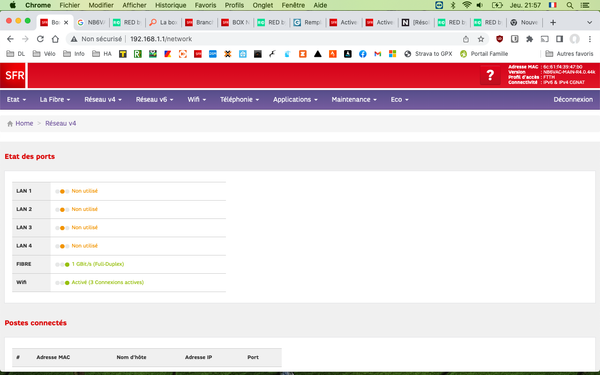Toggle the Chrome side panel icon
600x375 pixels.
[x=559, y=39]
